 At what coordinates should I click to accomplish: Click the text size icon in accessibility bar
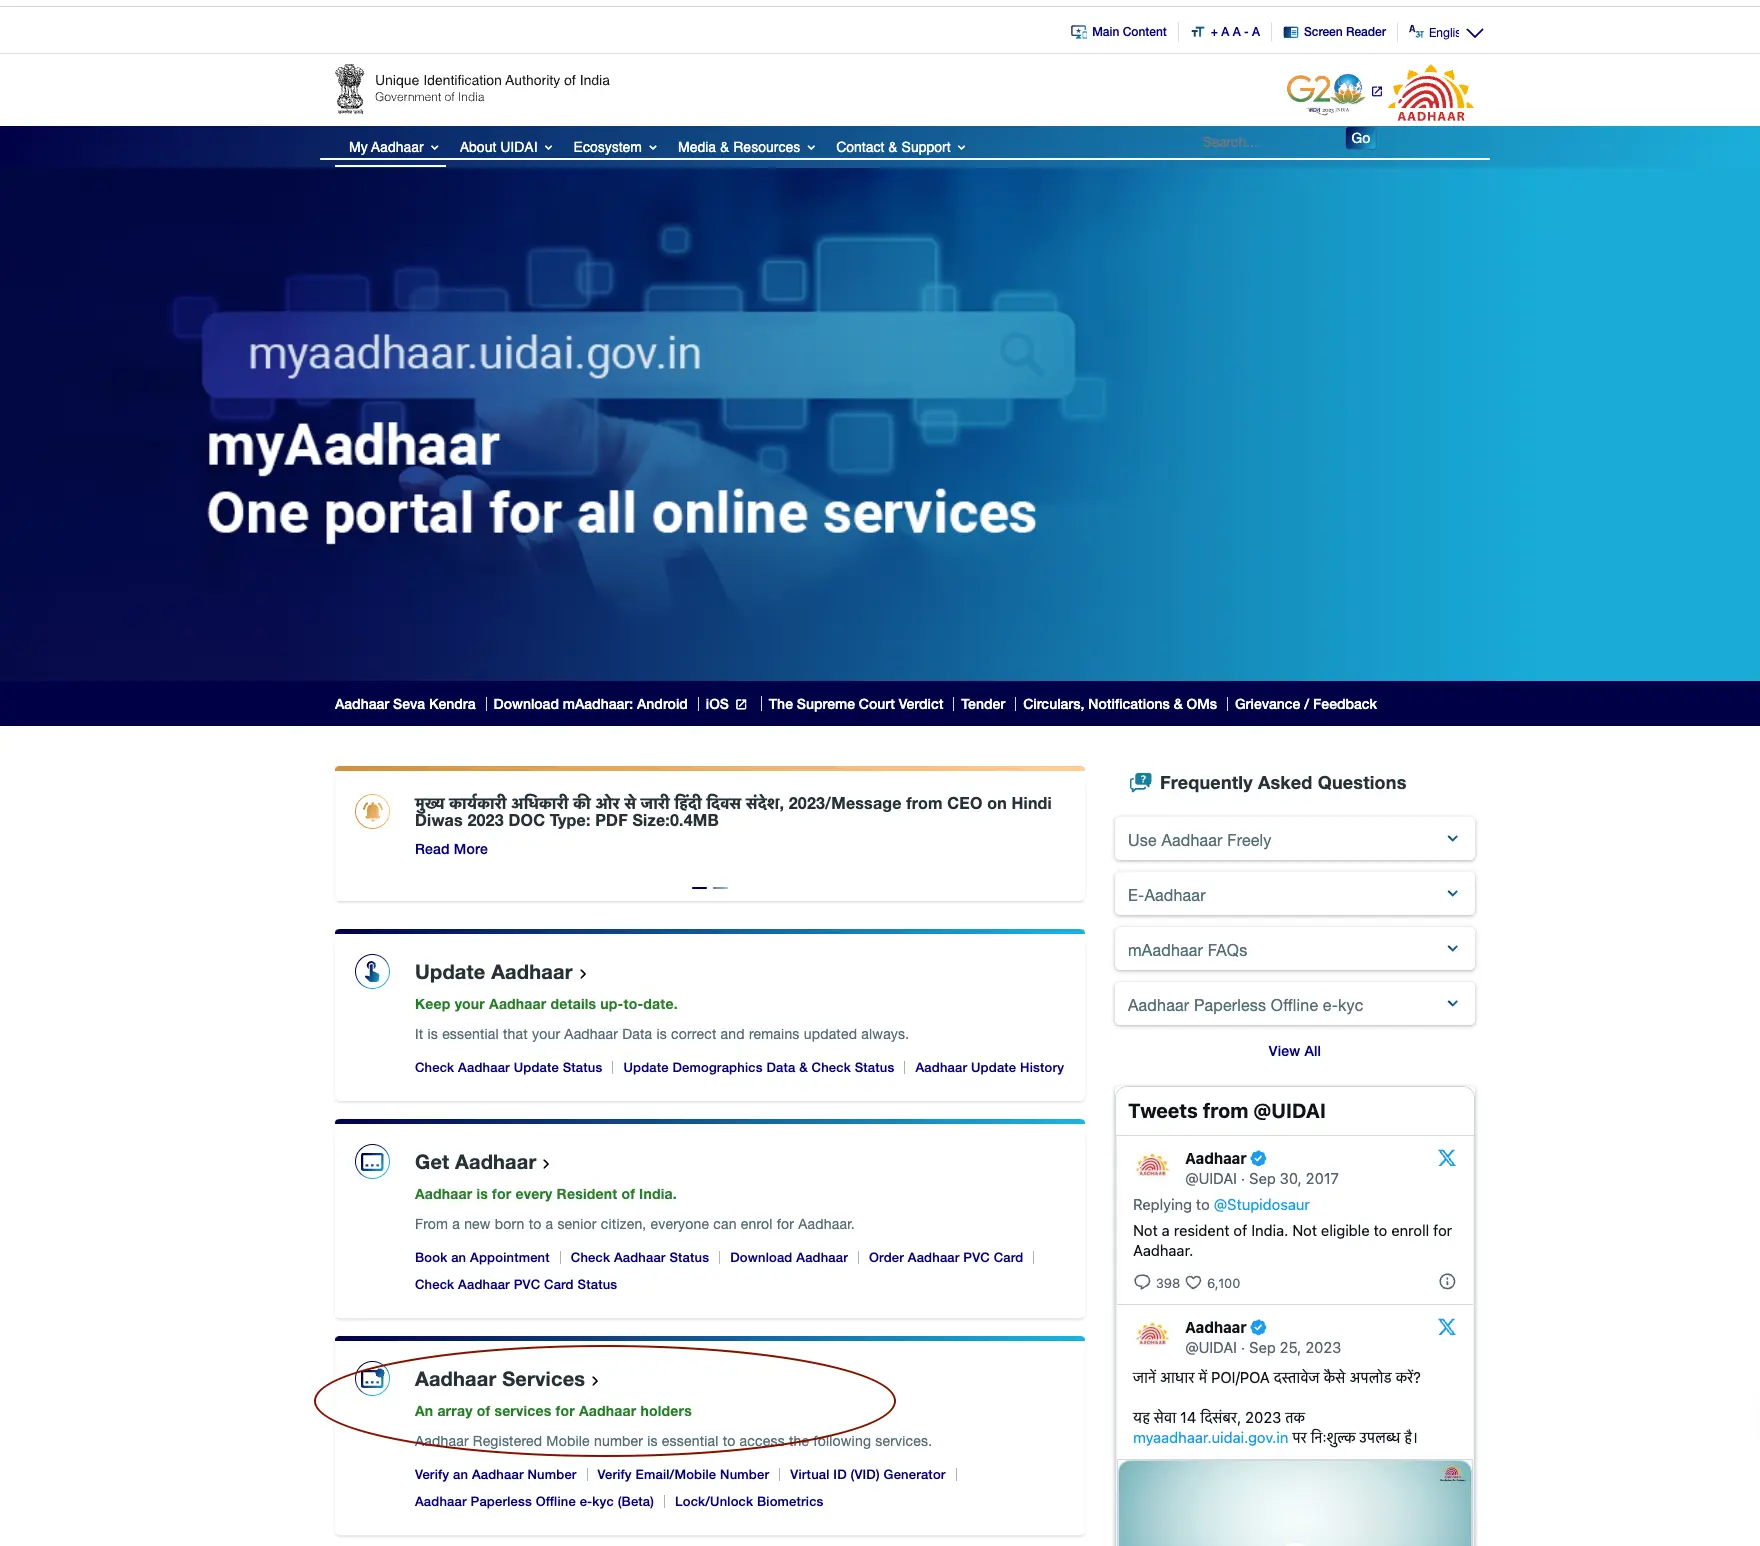1198,32
